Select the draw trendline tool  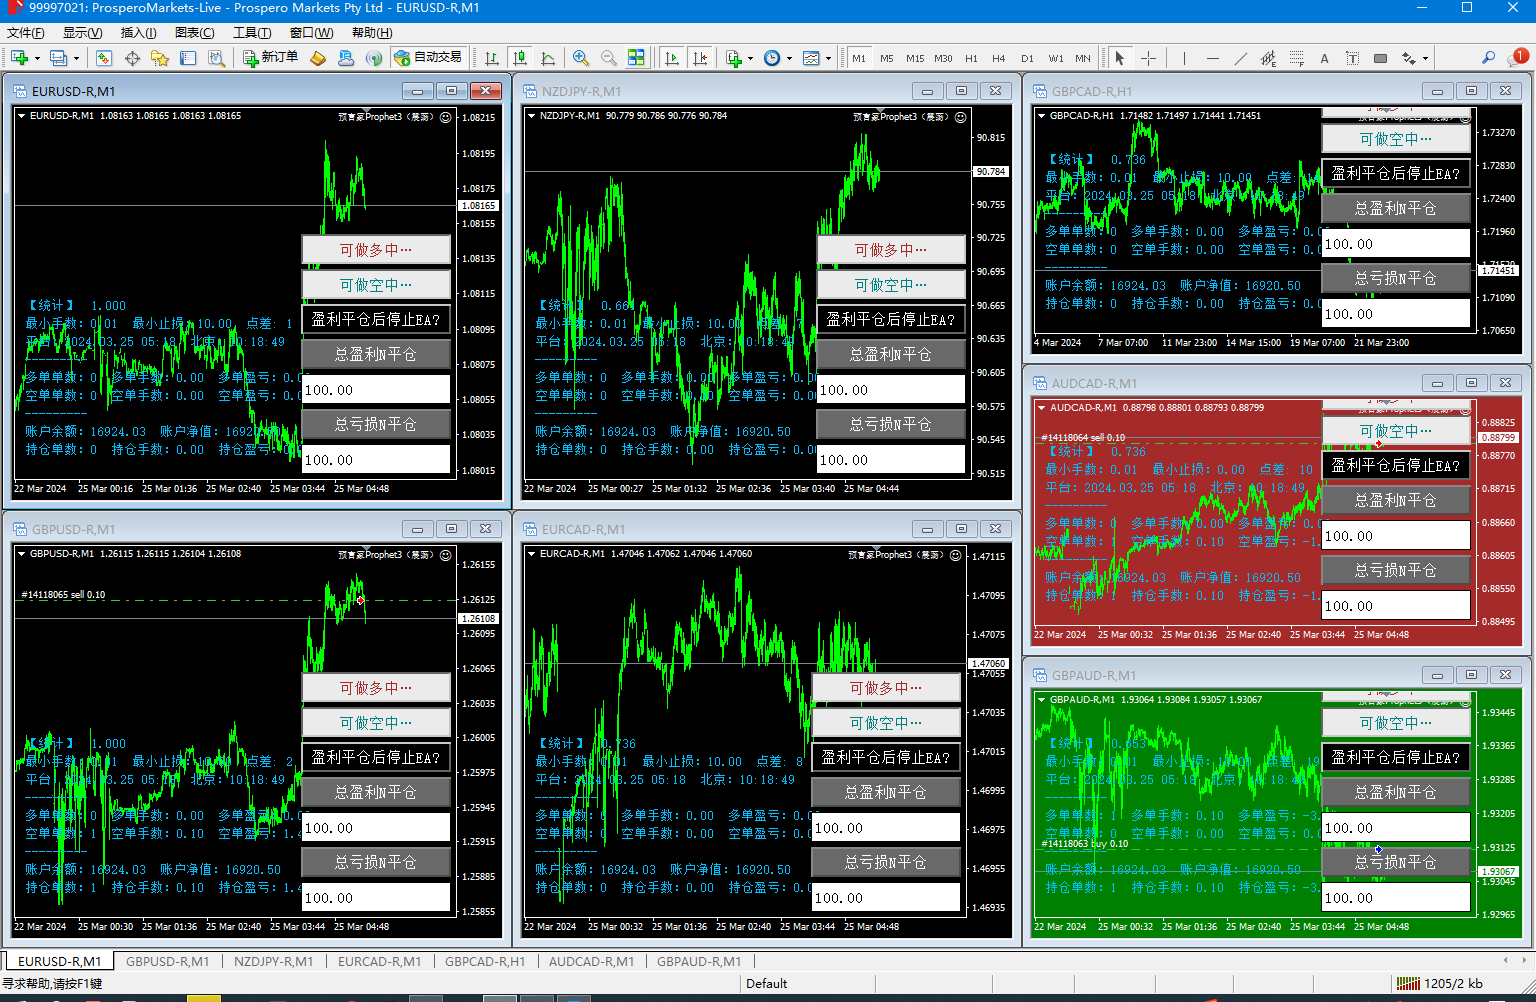click(1240, 58)
